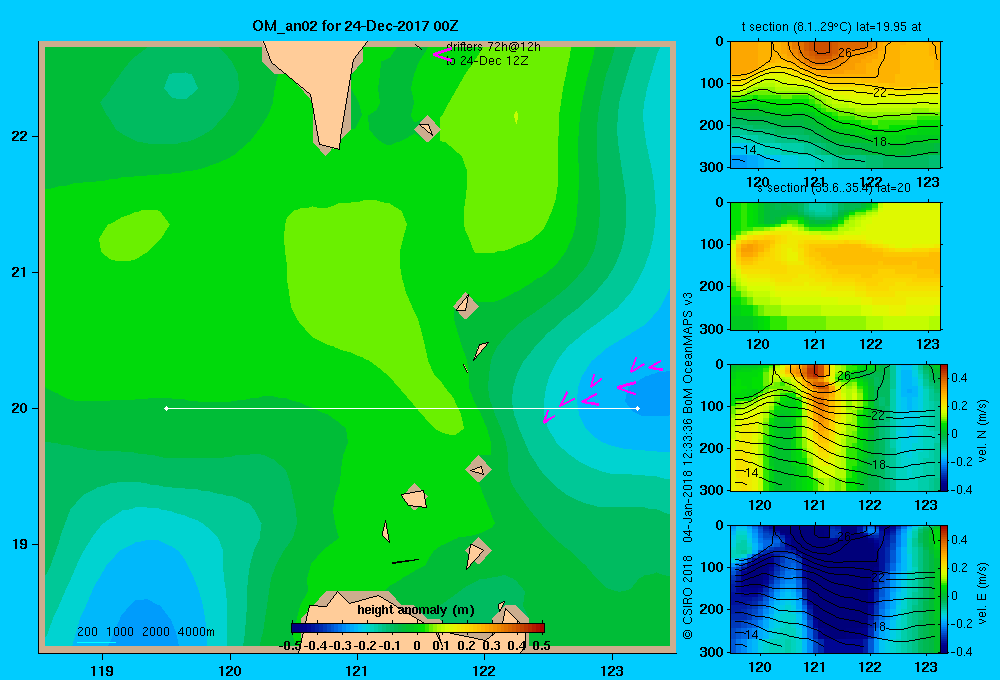Click the vertical "© CSIRO 2018" copyright text
1000x680 pixels.
pyautogui.click(x=688, y=597)
